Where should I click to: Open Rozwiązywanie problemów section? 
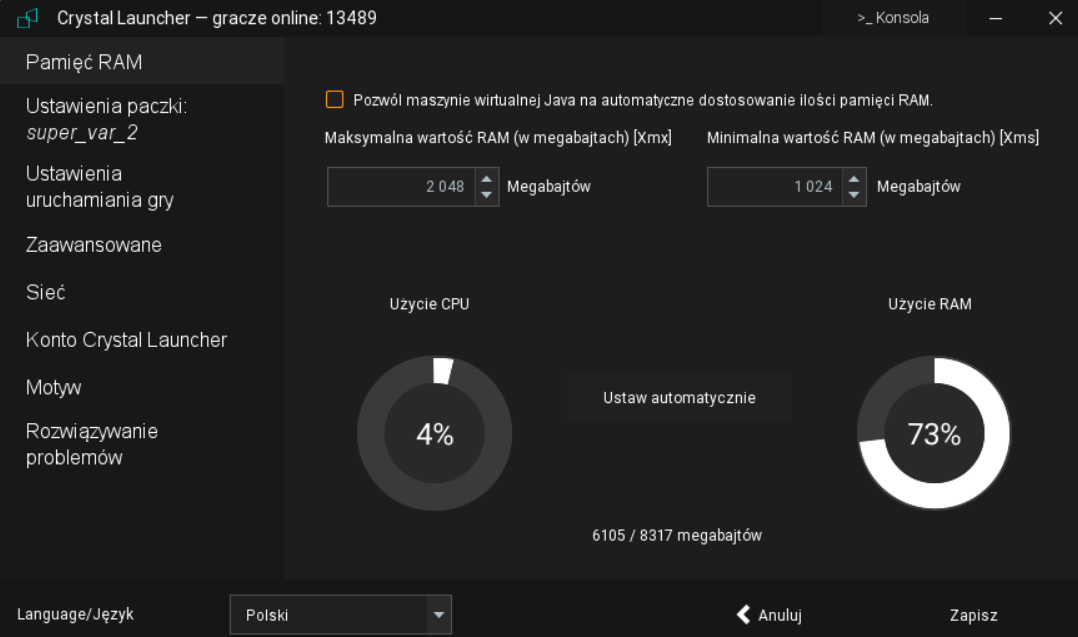(x=91, y=445)
